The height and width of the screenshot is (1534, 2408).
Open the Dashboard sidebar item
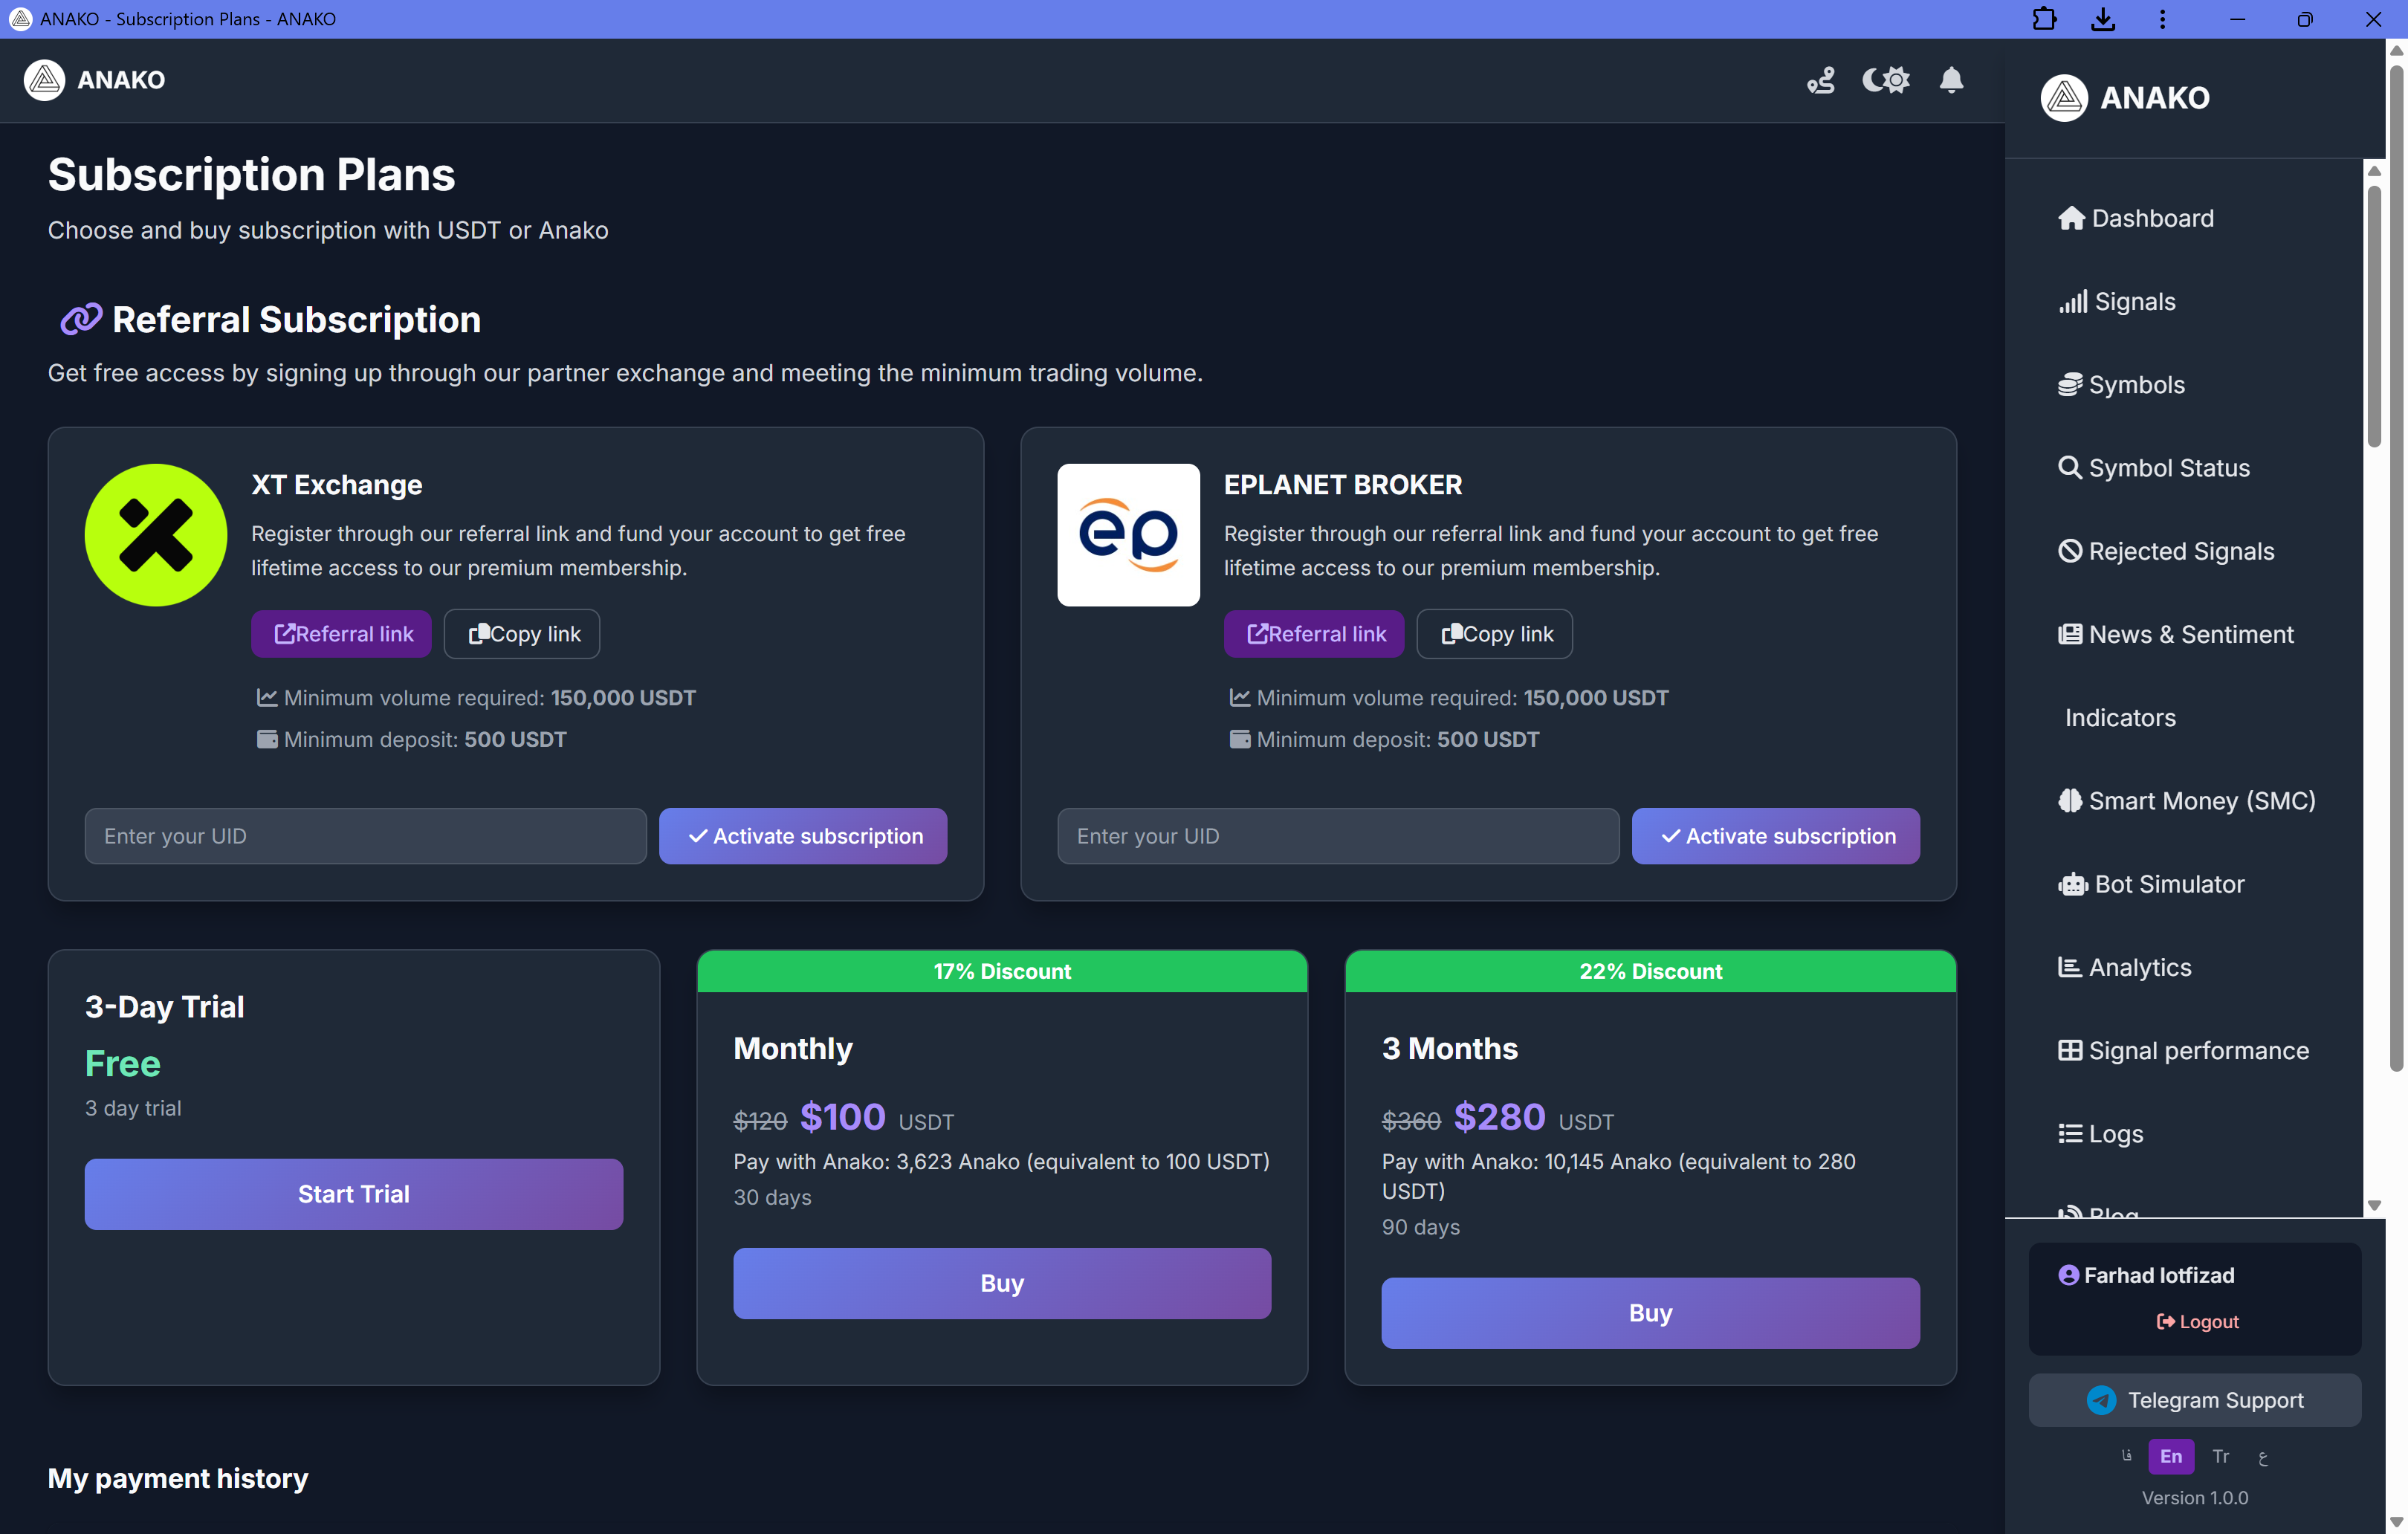2135,218
